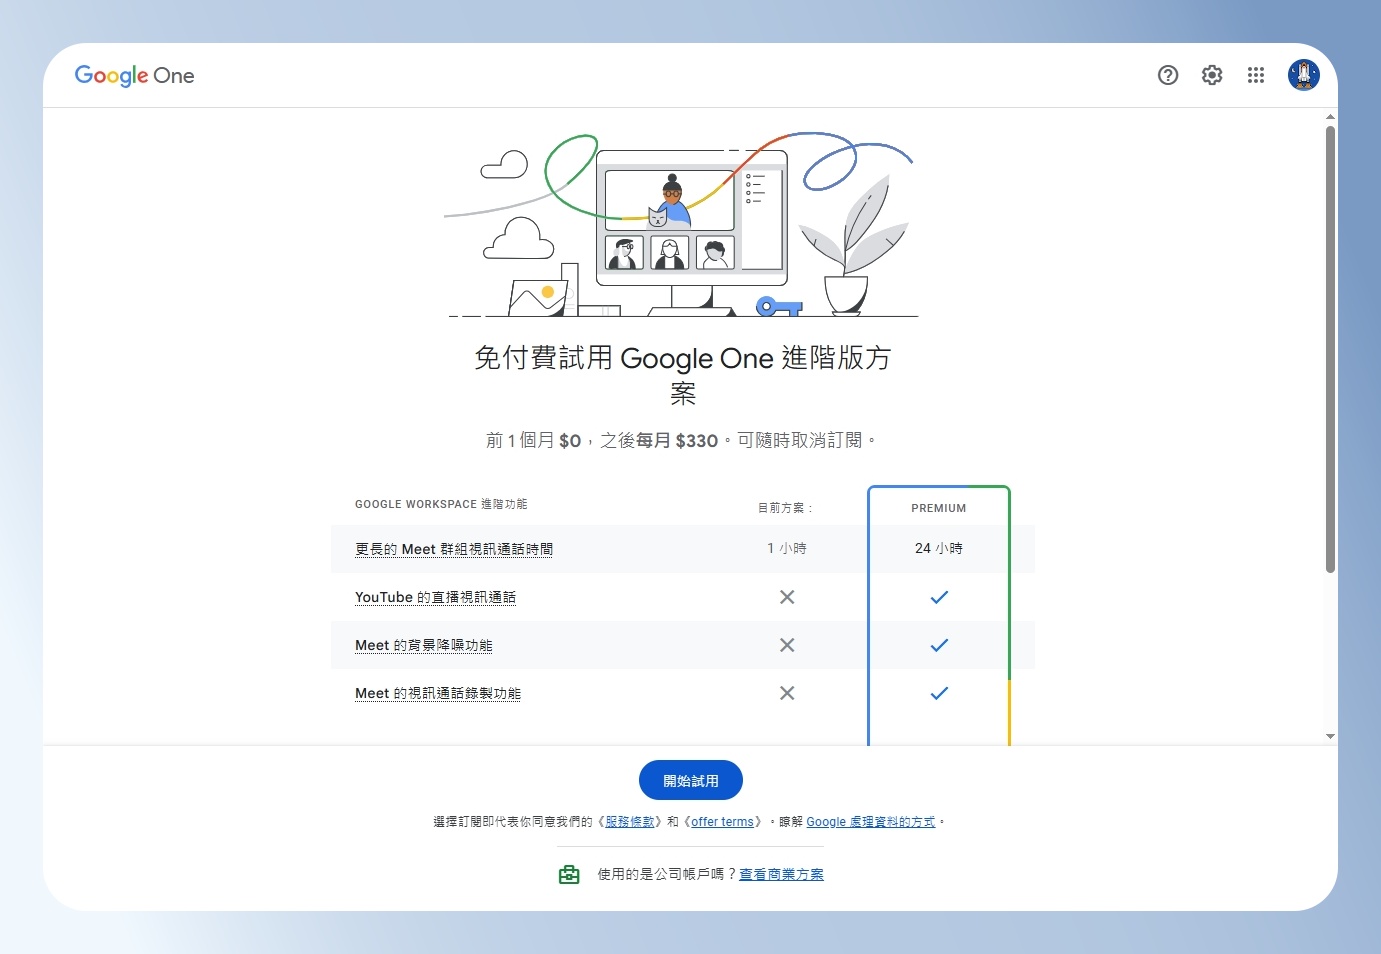Viewport: 1381px width, 954px height.
Task: Click the Premium checkmark for YouTube 的直播視訊通話
Action: coord(939,597)
